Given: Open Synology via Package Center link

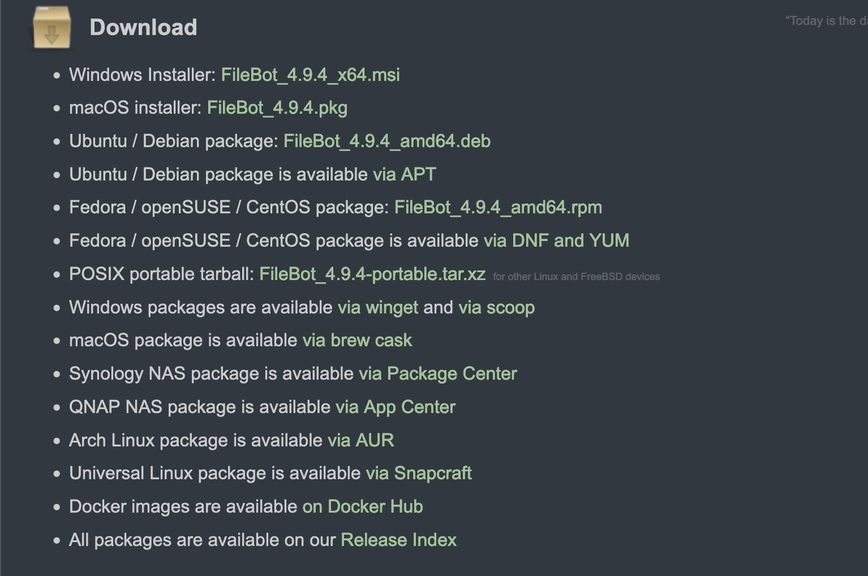Looking at the screenshot, I should pos(438,373).
